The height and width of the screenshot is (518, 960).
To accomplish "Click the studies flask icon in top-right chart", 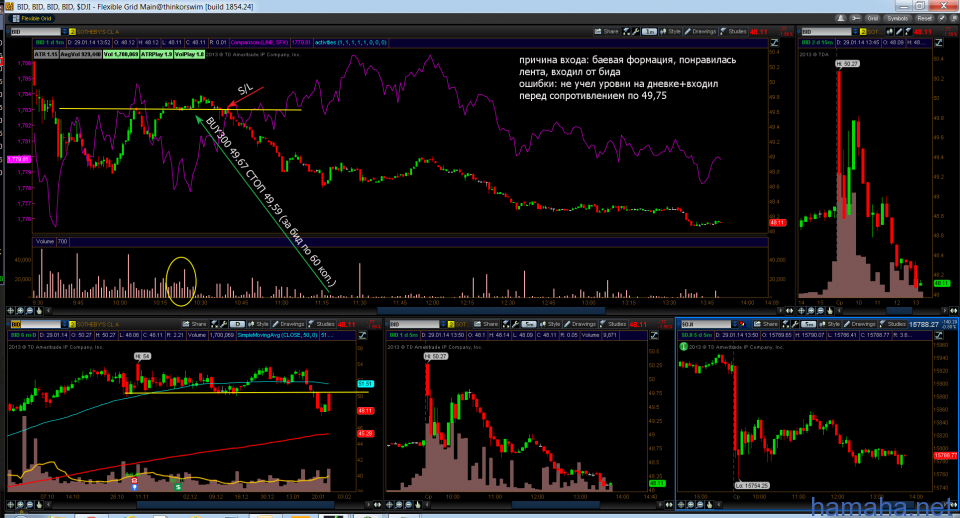I will [908, 31].
